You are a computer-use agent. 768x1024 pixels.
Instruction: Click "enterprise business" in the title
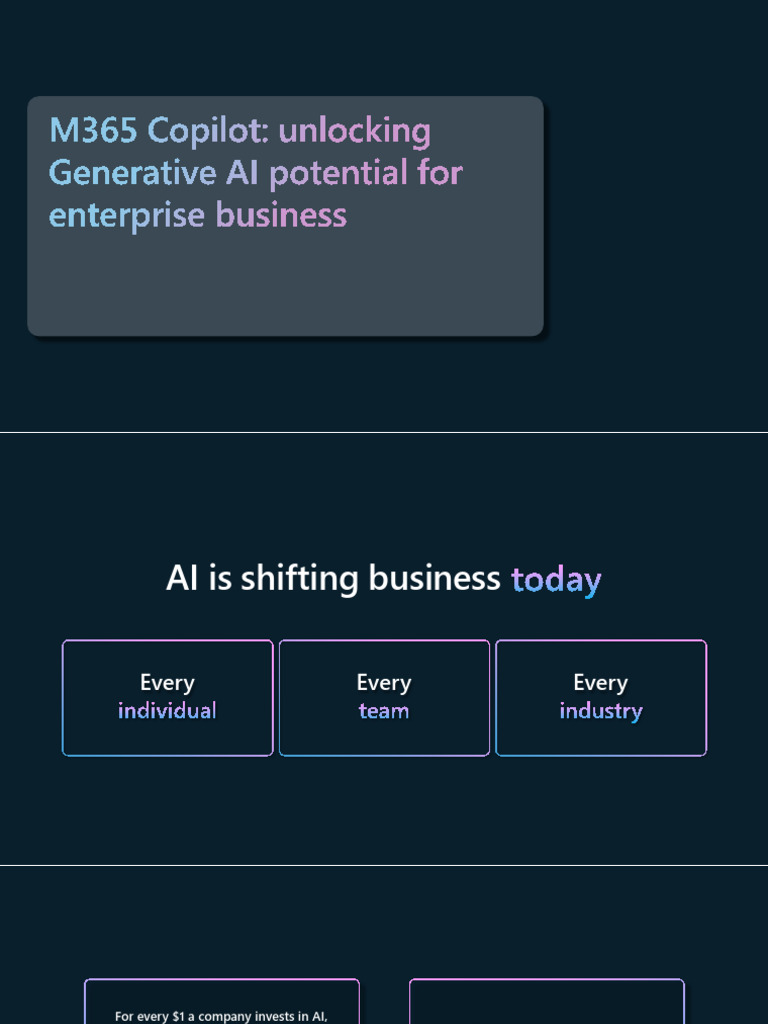pos(198,215)
